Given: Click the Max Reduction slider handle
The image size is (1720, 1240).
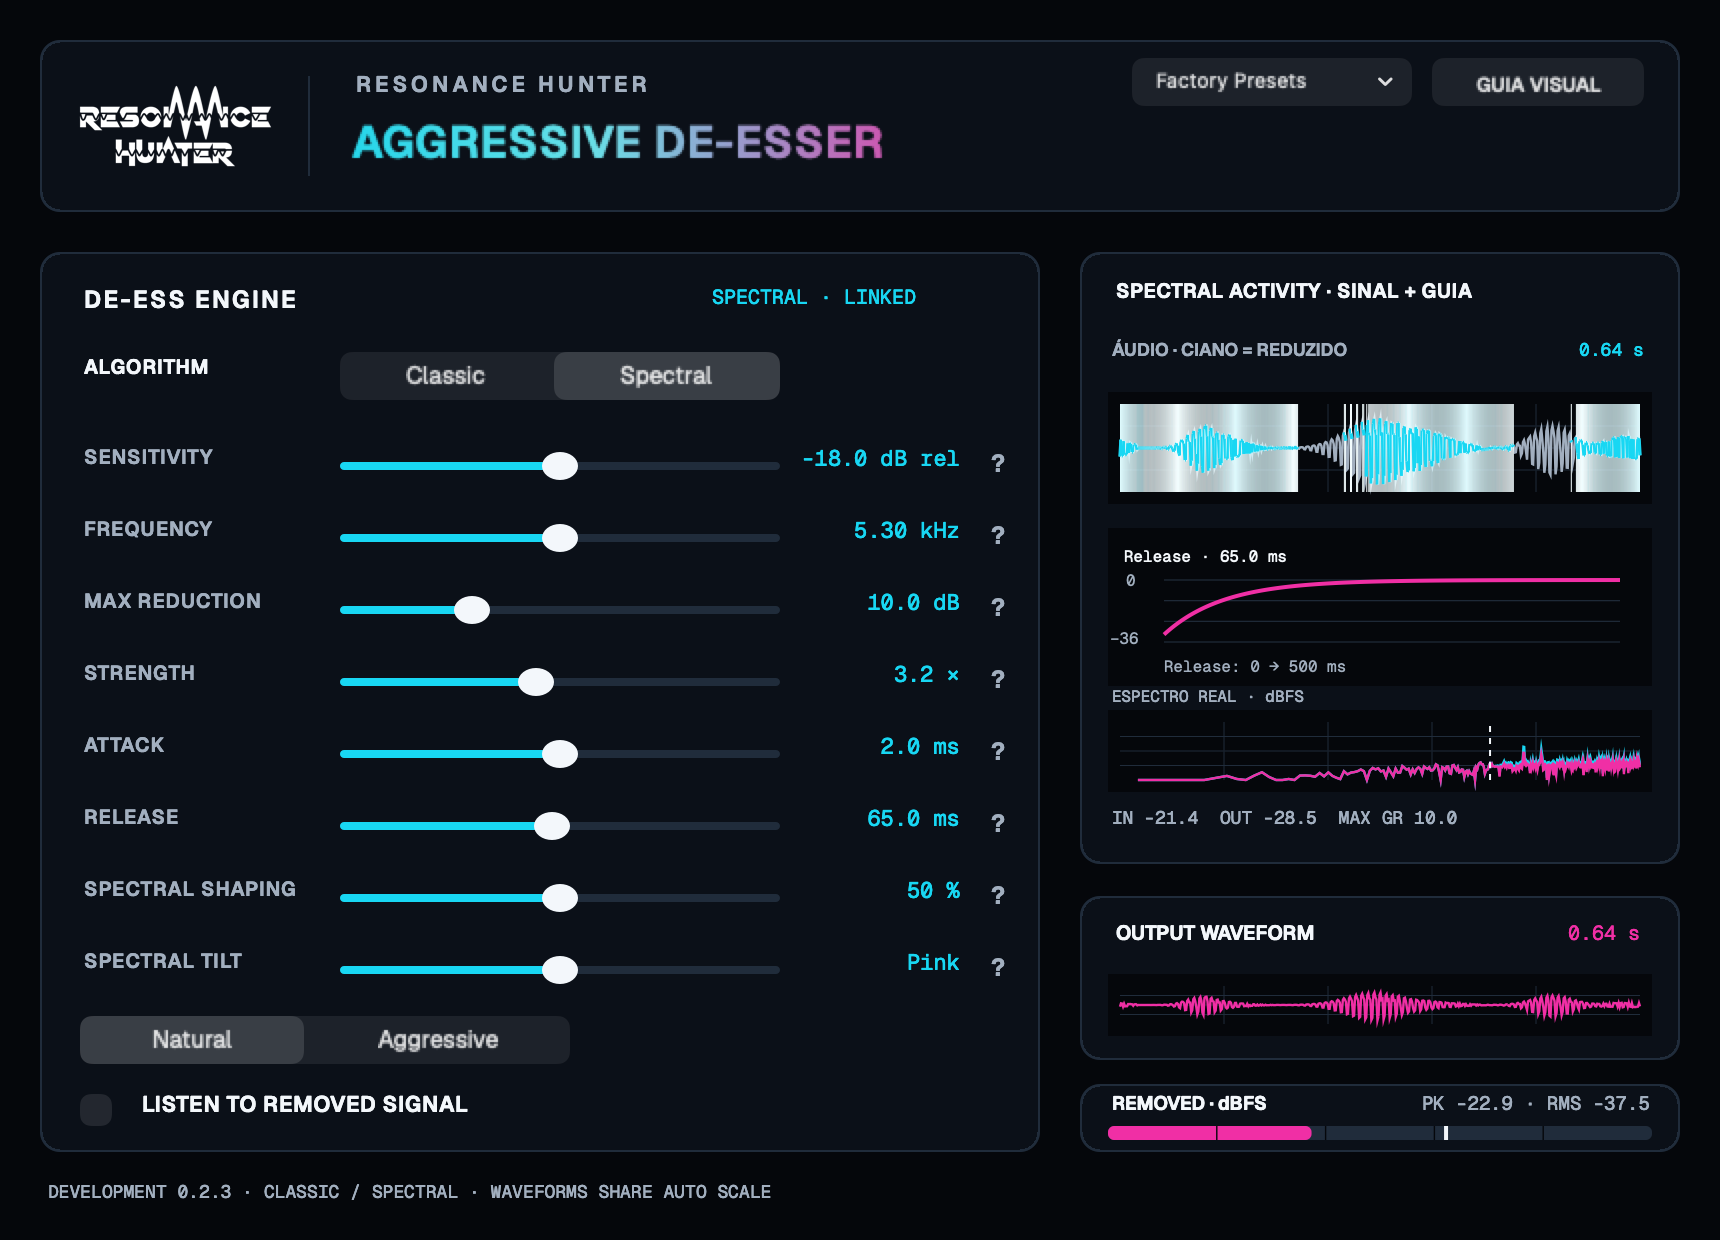Looking at the screenshot, I should pyautogui.click(x=472, y=610).
